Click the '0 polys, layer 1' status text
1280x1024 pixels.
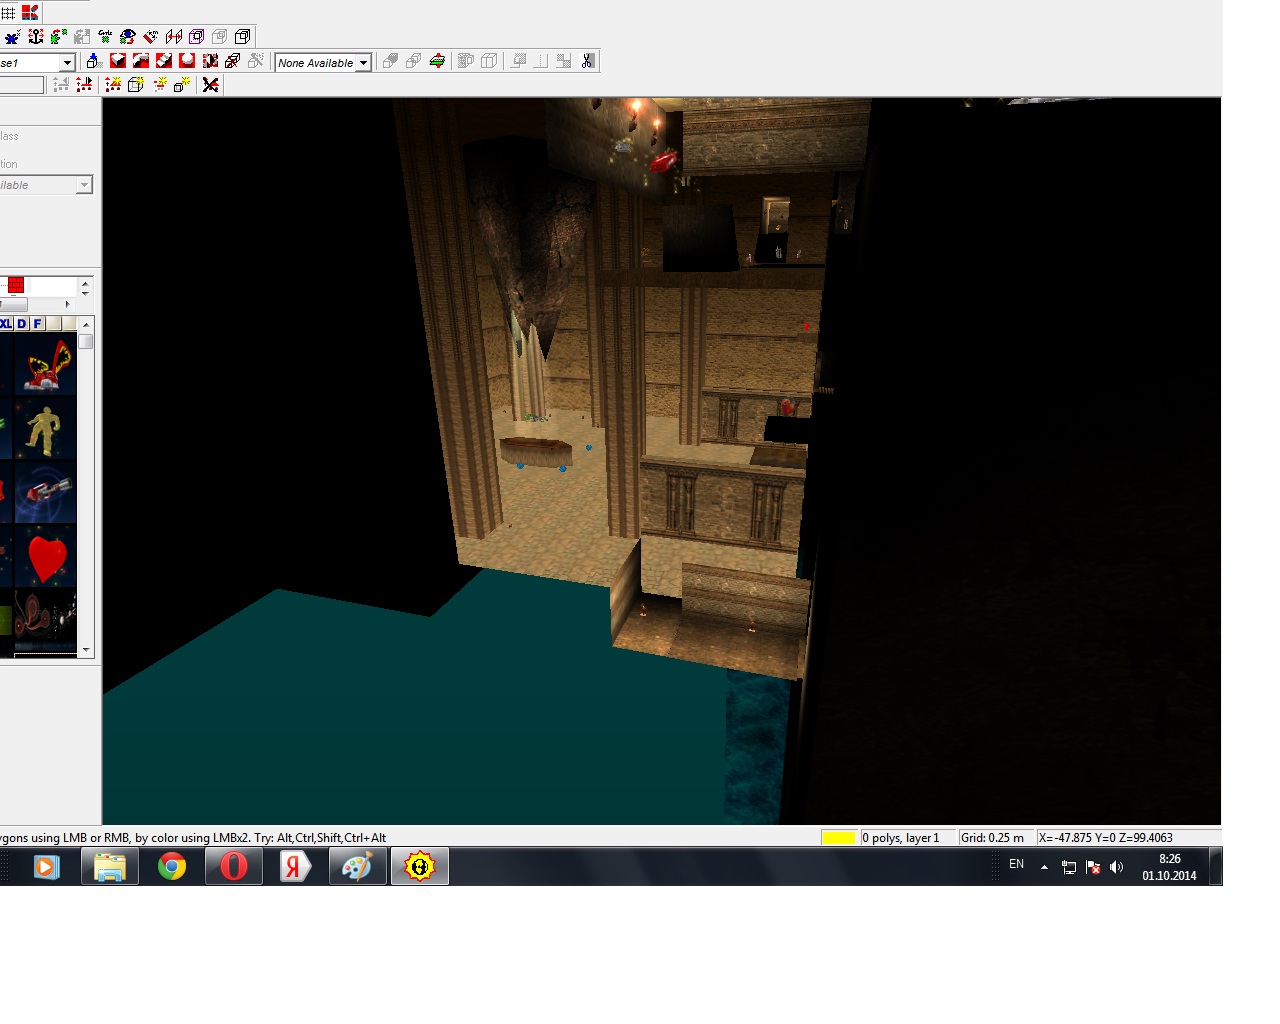click(901, 838)
